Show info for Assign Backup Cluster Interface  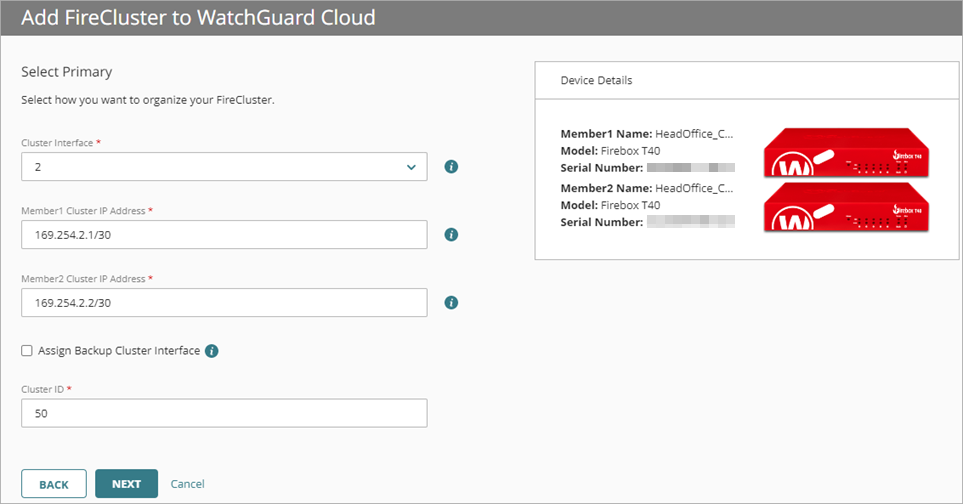tap(212, 351)
